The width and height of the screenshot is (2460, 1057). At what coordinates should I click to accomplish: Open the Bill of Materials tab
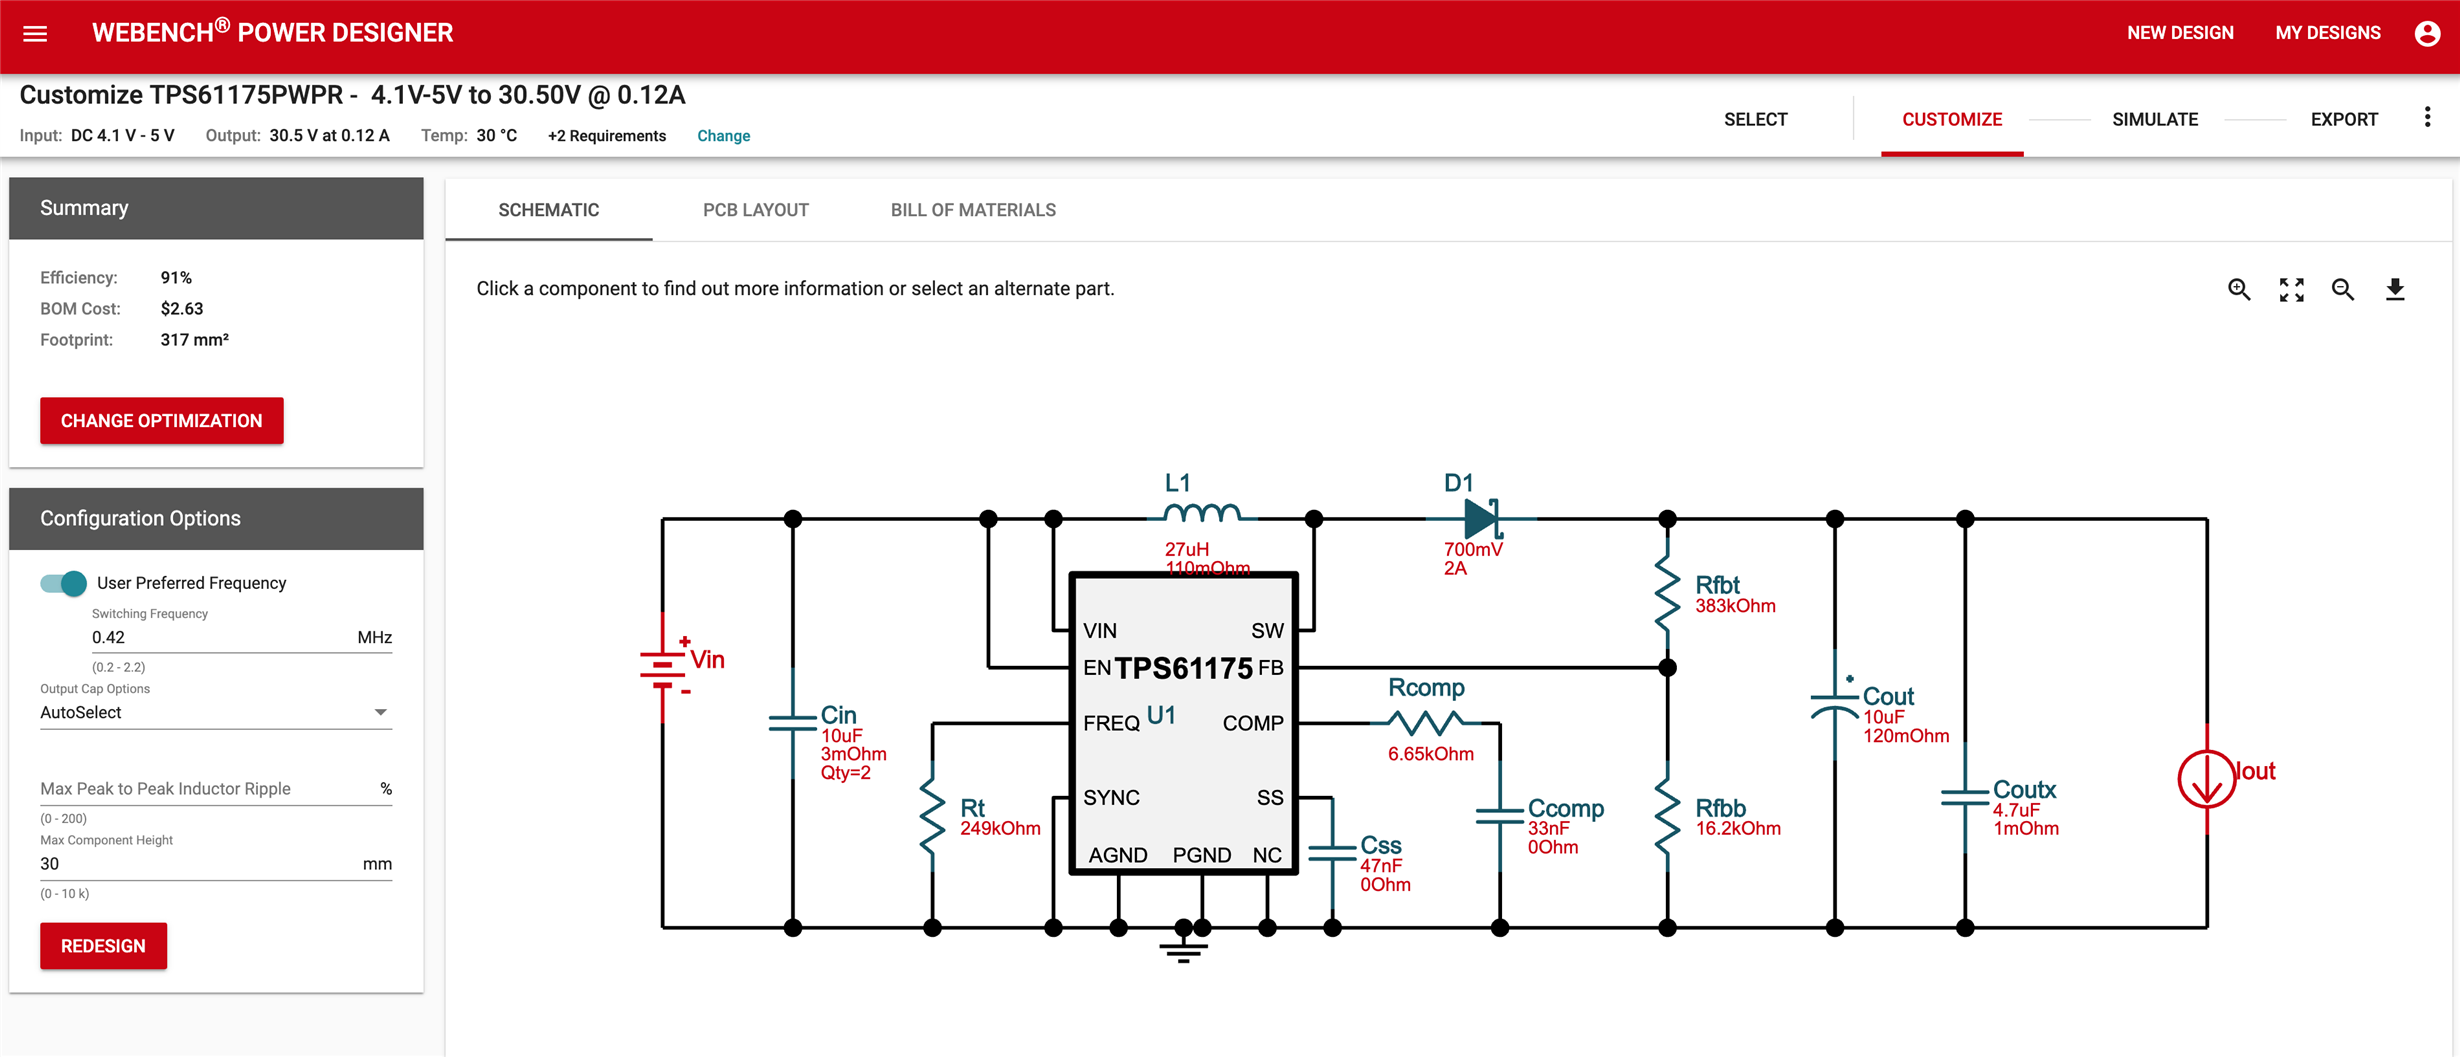pyautogui.click(x=973, y=210)
